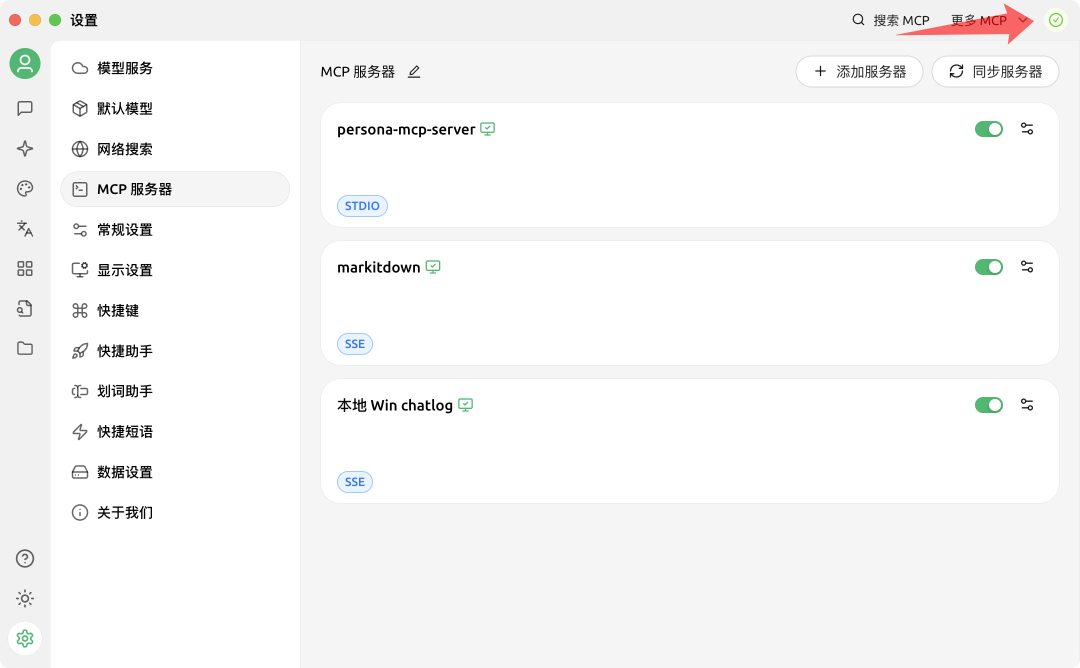Disable the persona-mcp-server toggle
This screenshot has height=668, width=1080.
tap(988, 129)
